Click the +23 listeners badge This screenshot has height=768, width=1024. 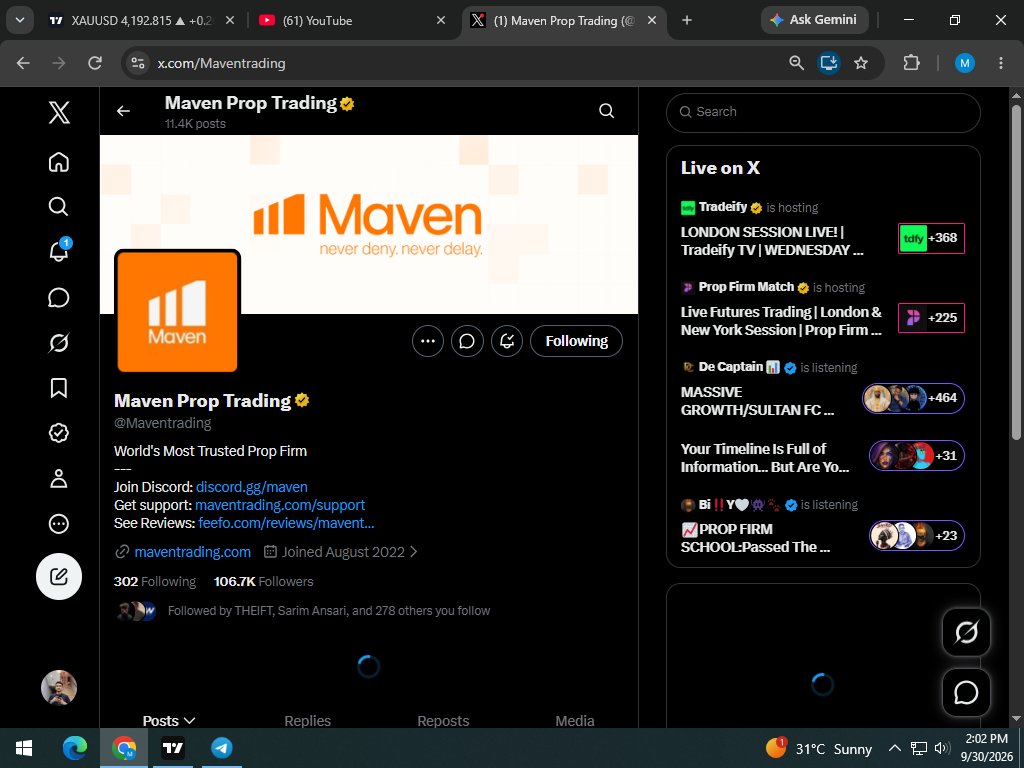pyautogui.click(x=917, y=536)
